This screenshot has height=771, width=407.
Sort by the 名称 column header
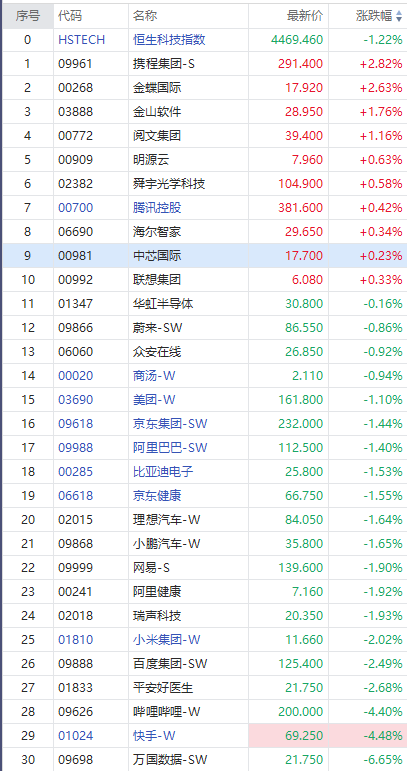point(145,16)
